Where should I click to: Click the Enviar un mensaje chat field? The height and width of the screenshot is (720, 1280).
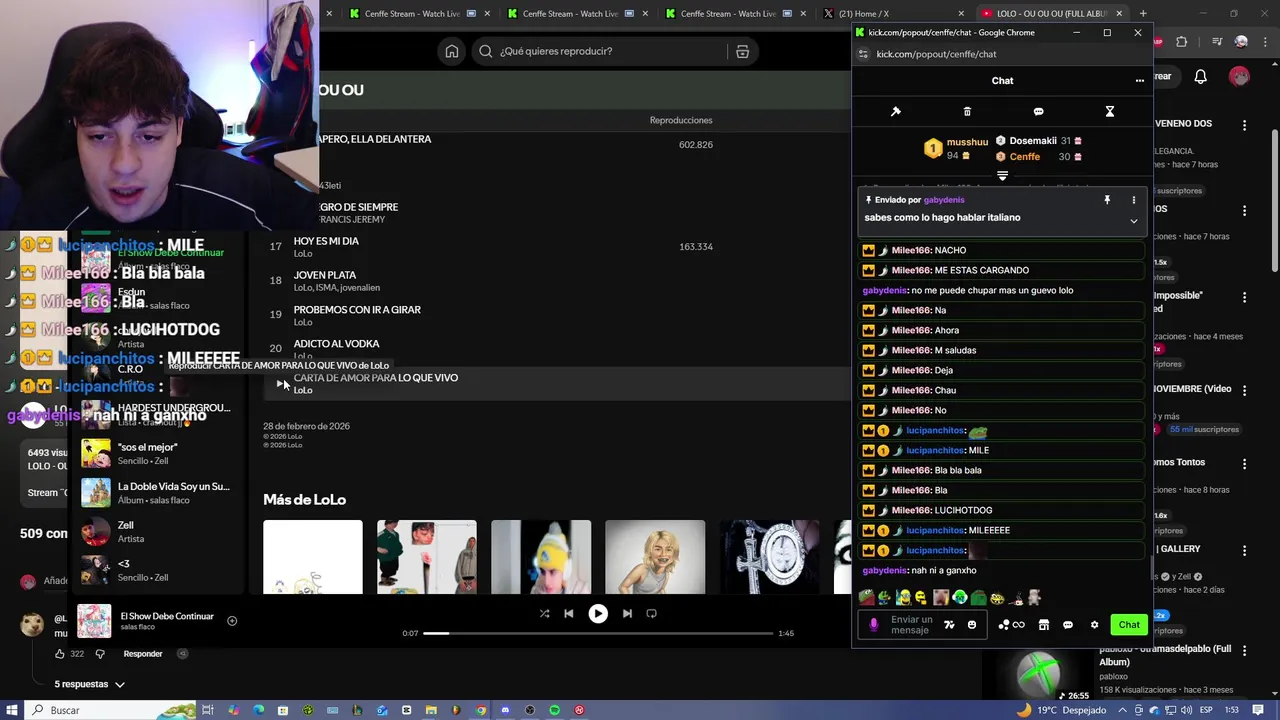pos(911,625)
